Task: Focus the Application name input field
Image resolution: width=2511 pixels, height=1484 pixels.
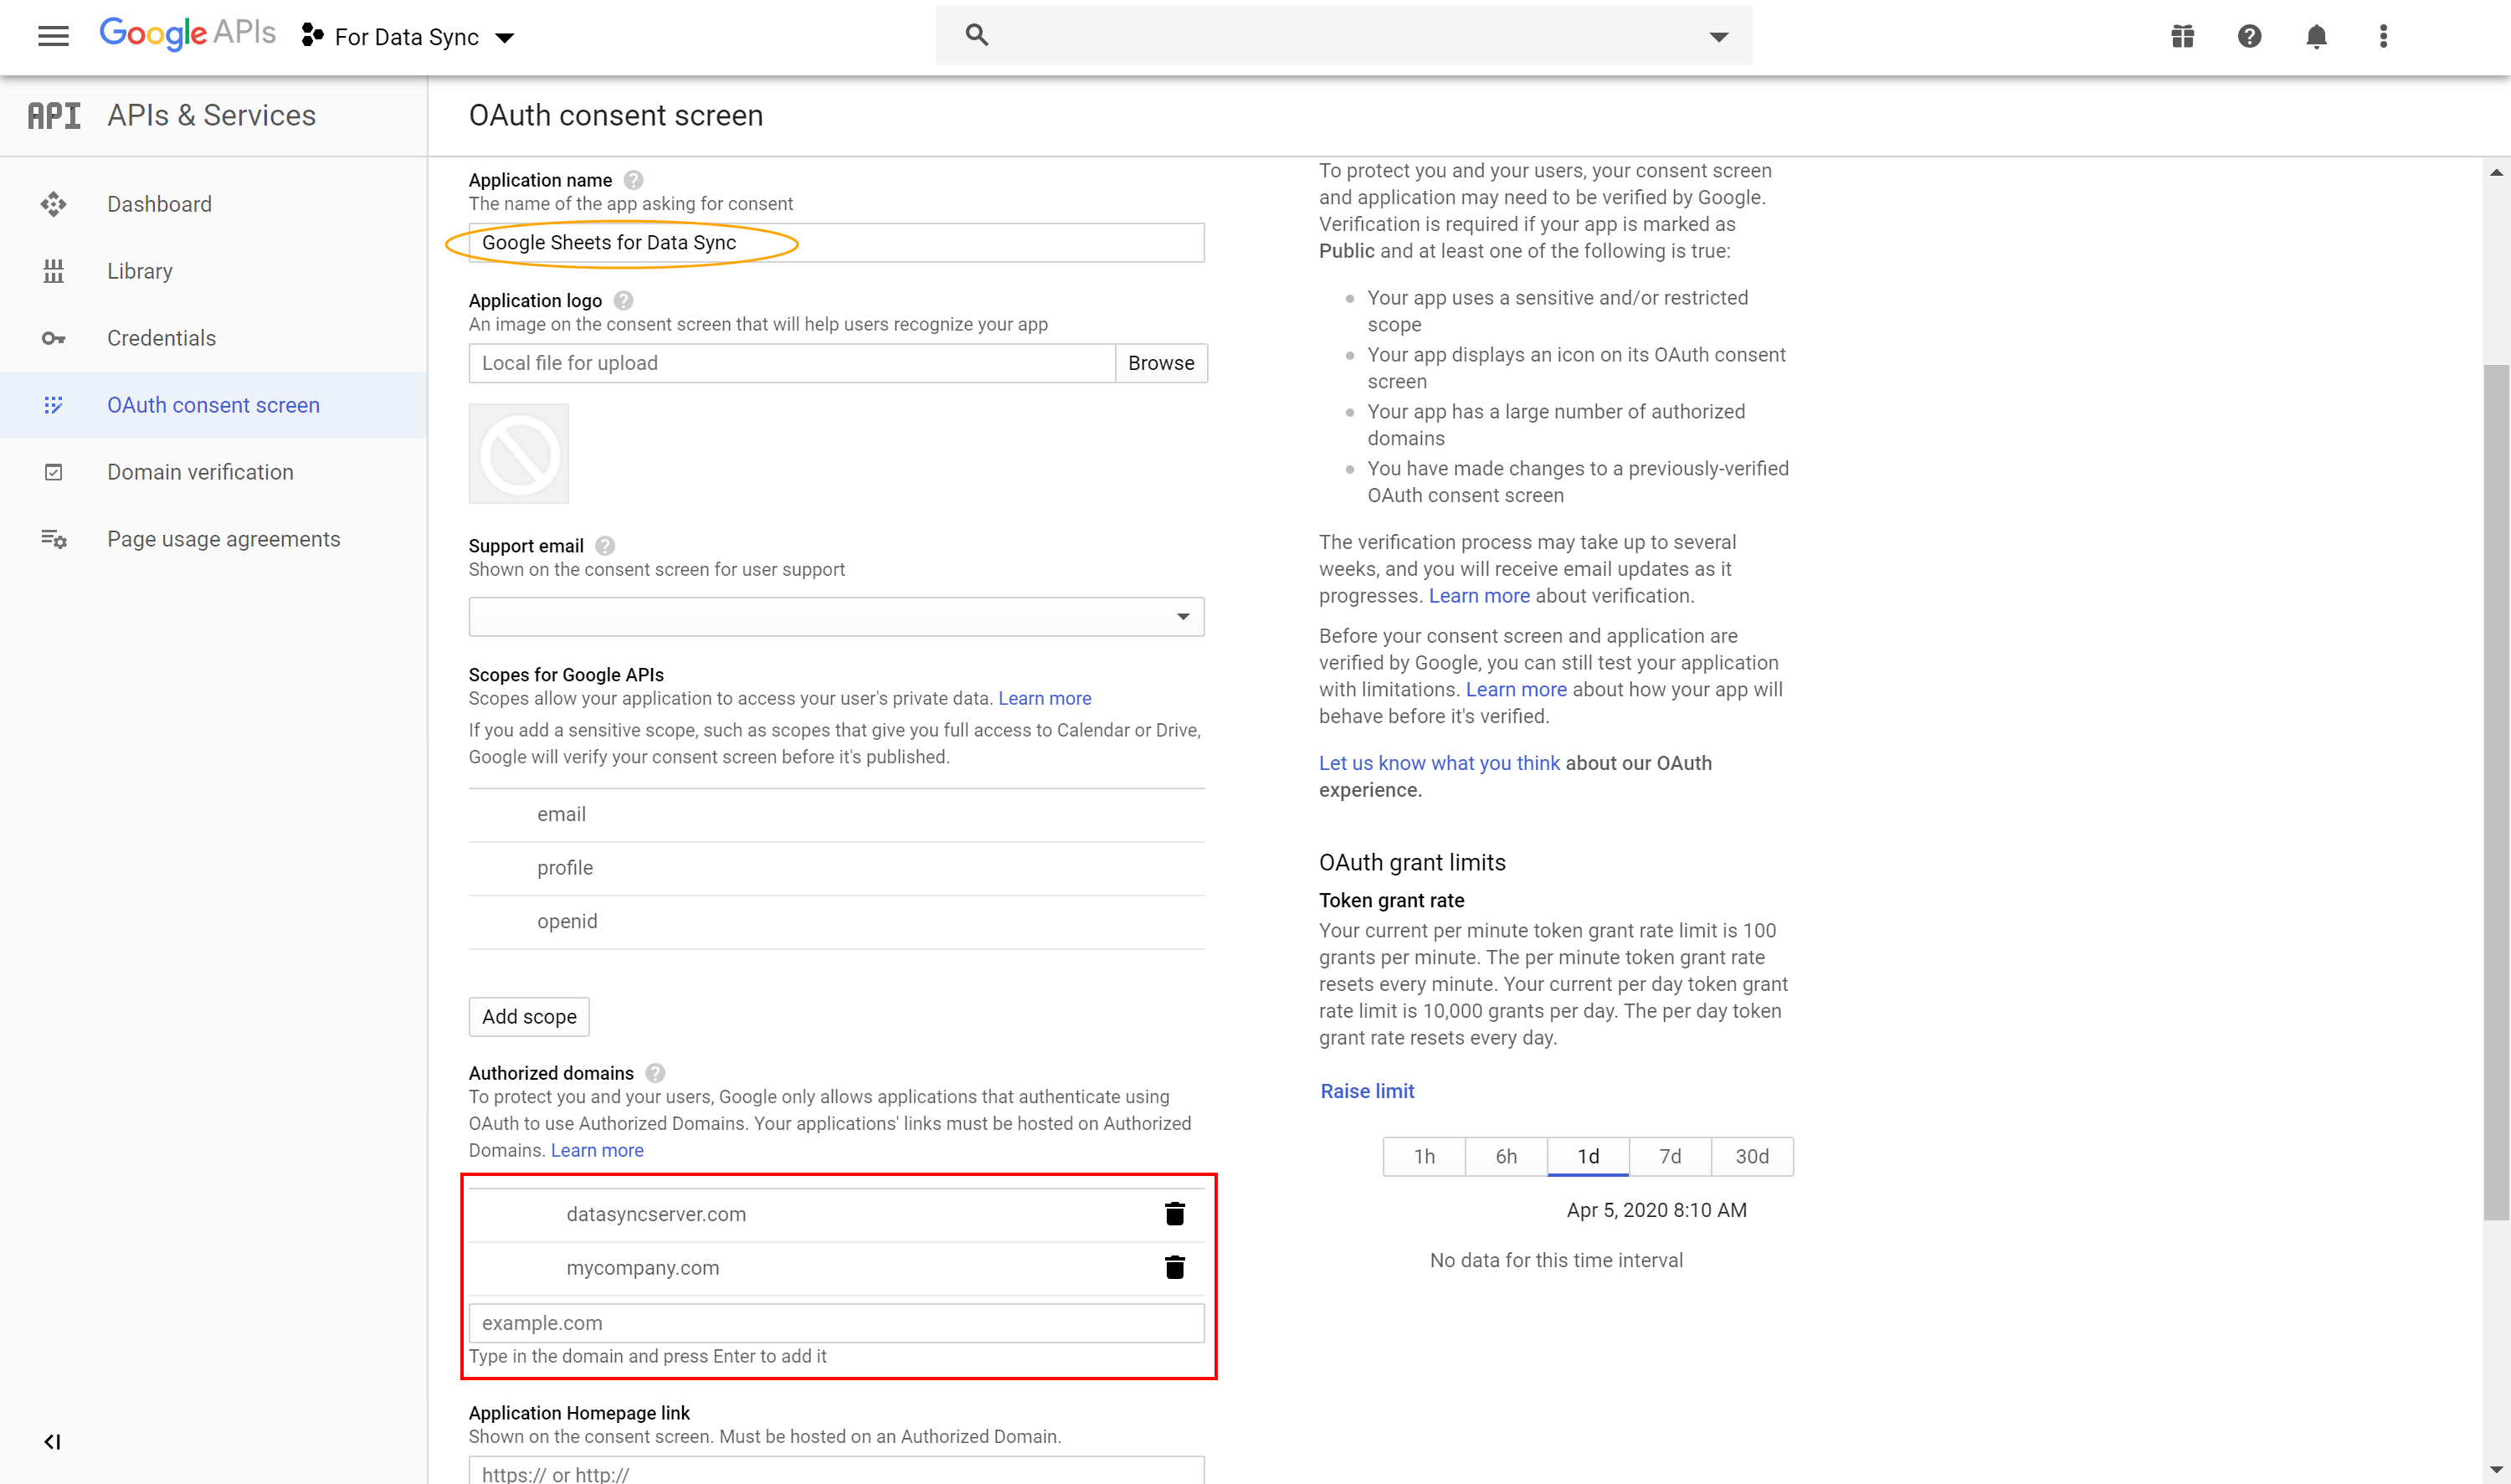Action: pos(837,243)
